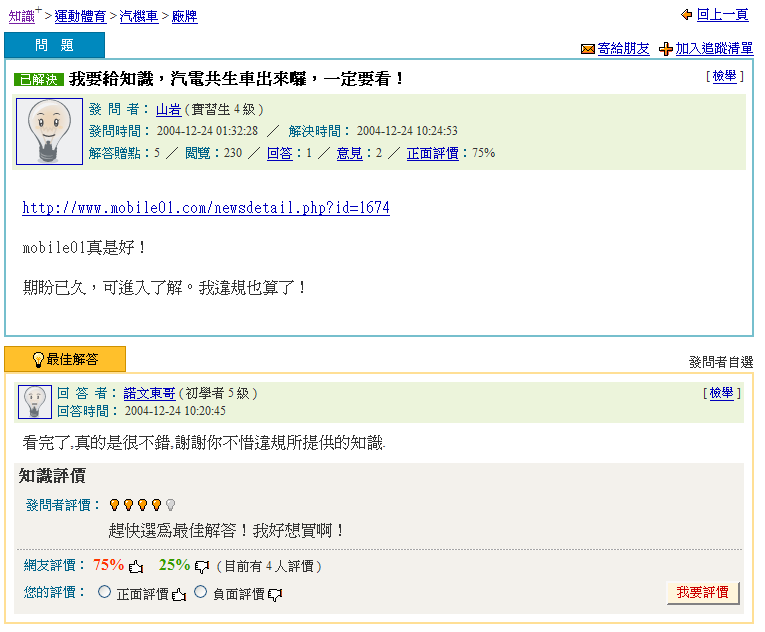
Task: Click thumbs-down icon next to 25%
Action: (x=201, y=567)
